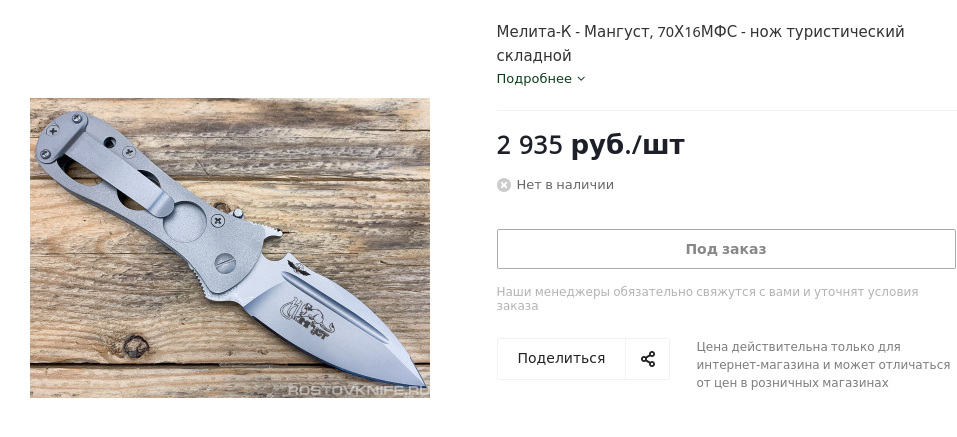This screenshot has width=957, height=437.
Task: Click the rostovknife.ru watermark on photo
Action: [358, 389]
